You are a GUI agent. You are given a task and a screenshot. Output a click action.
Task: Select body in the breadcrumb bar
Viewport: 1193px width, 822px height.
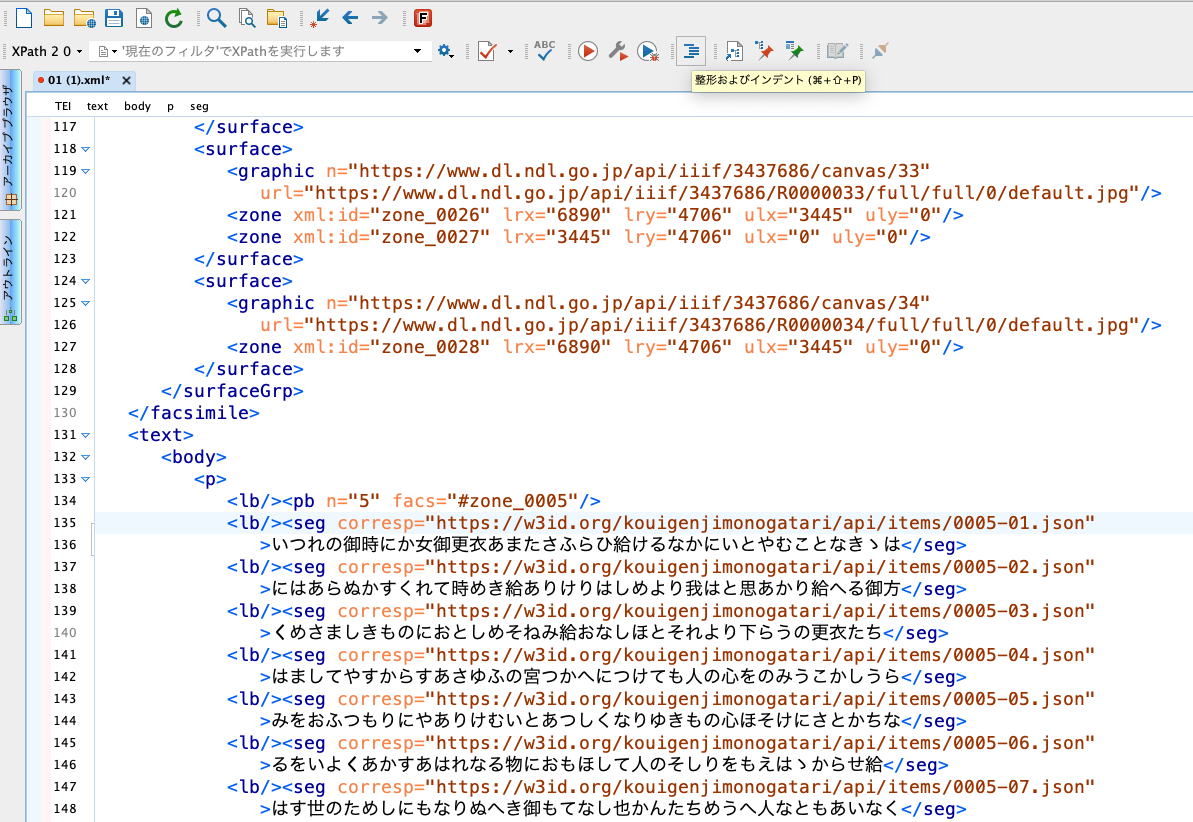[137, 106]
